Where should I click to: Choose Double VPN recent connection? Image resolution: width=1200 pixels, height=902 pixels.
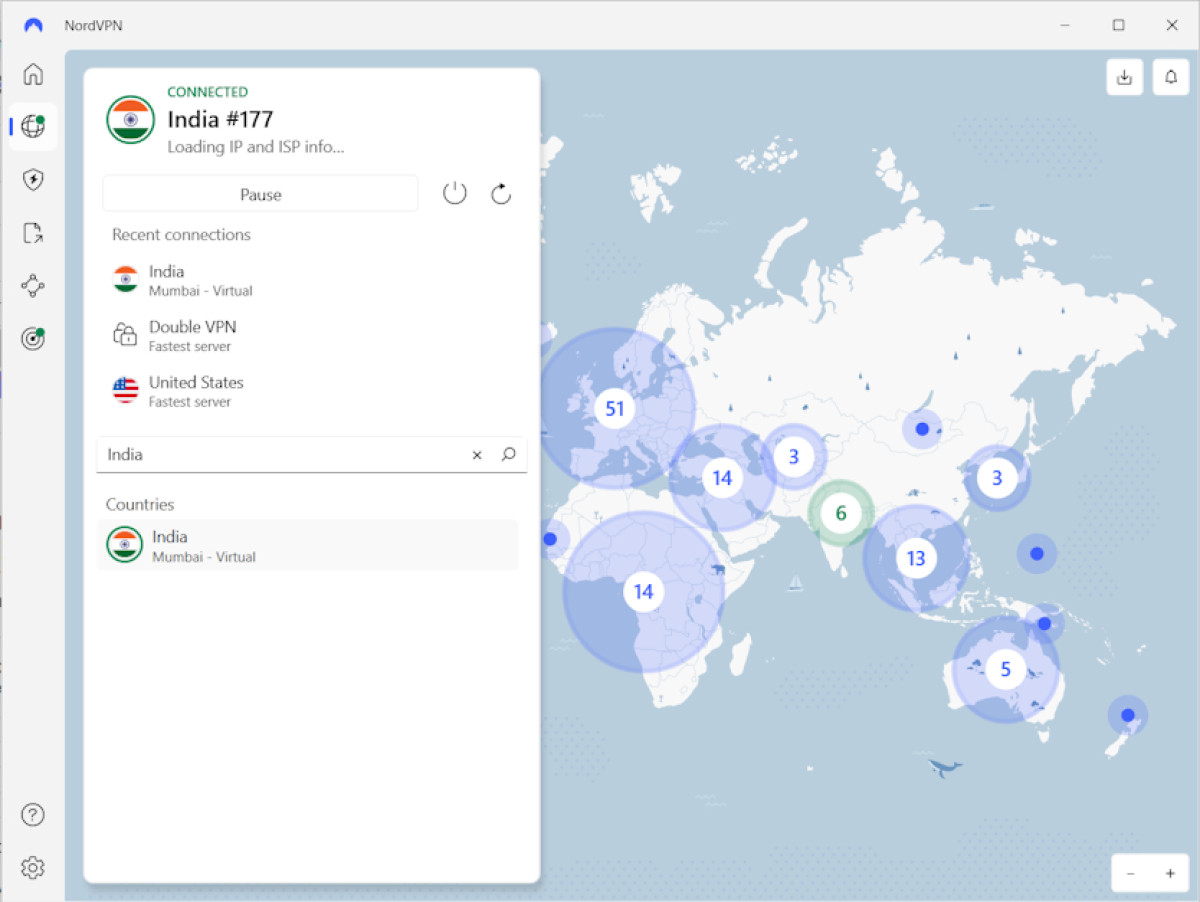point(192,335)
